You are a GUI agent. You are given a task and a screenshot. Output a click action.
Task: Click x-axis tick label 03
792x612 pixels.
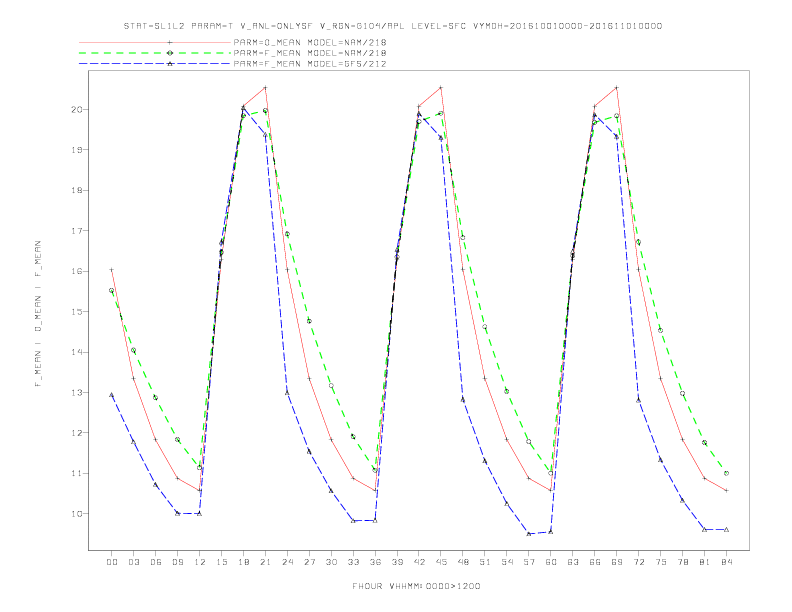pos(133,562)
